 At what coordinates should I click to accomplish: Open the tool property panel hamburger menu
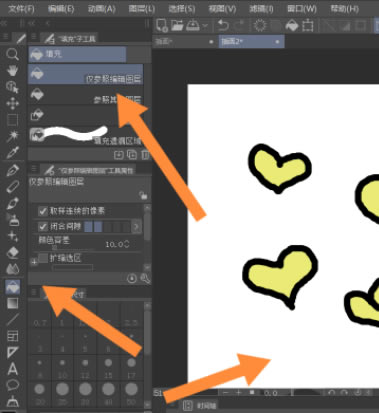click(x=34, y=168)
